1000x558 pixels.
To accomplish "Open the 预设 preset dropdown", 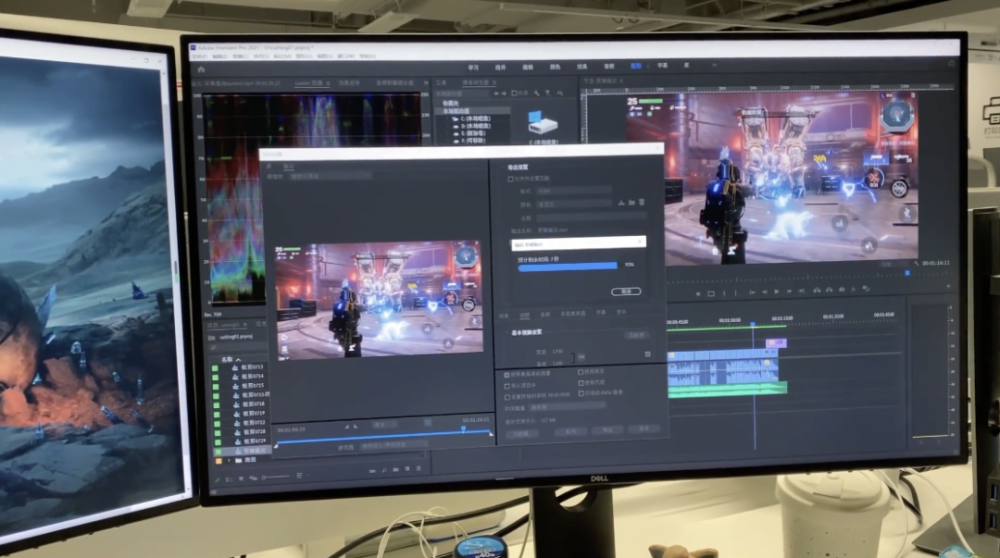I will tap(574, 204).
